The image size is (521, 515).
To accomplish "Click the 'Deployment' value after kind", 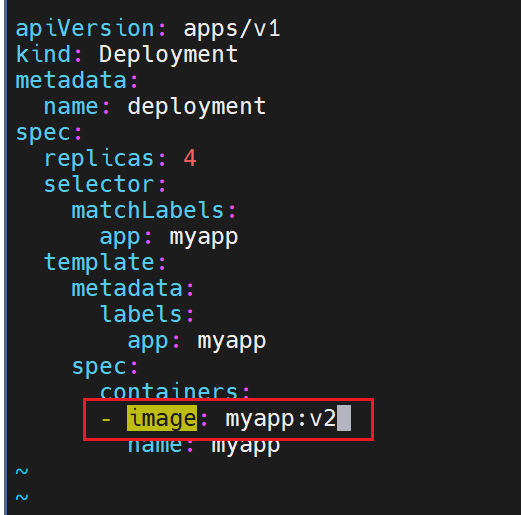I will pos(169,55).
